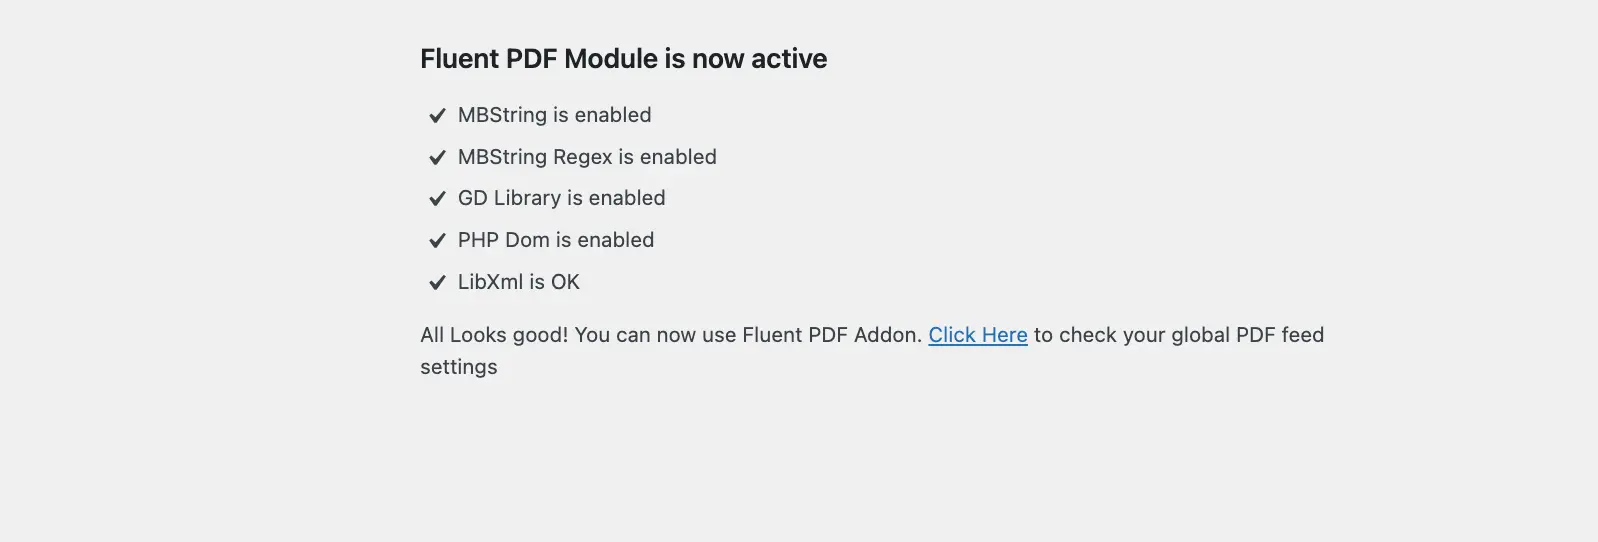The width and height of the screenshot is (1598, 542).
Task: Click the word 'settings' on the last line
Action: (458, 367)
